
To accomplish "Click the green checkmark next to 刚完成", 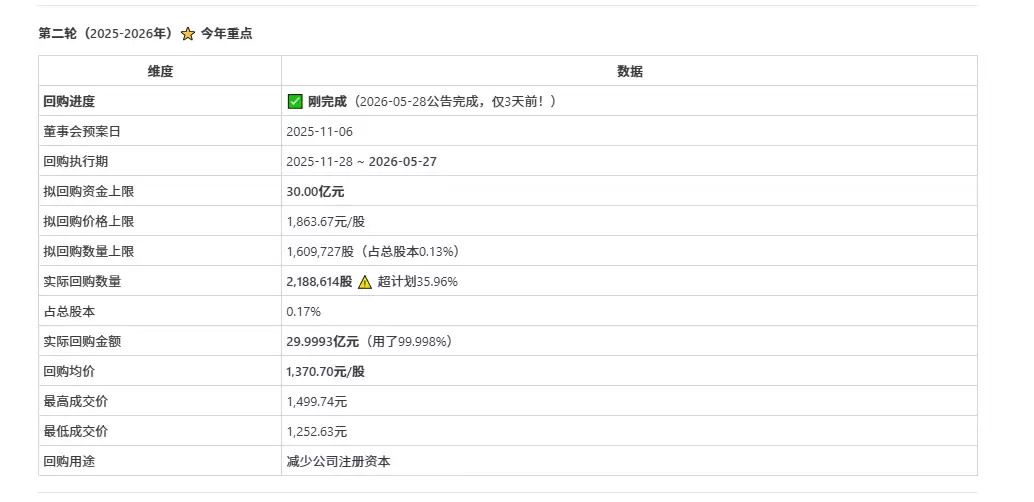I will click(295, 102).
